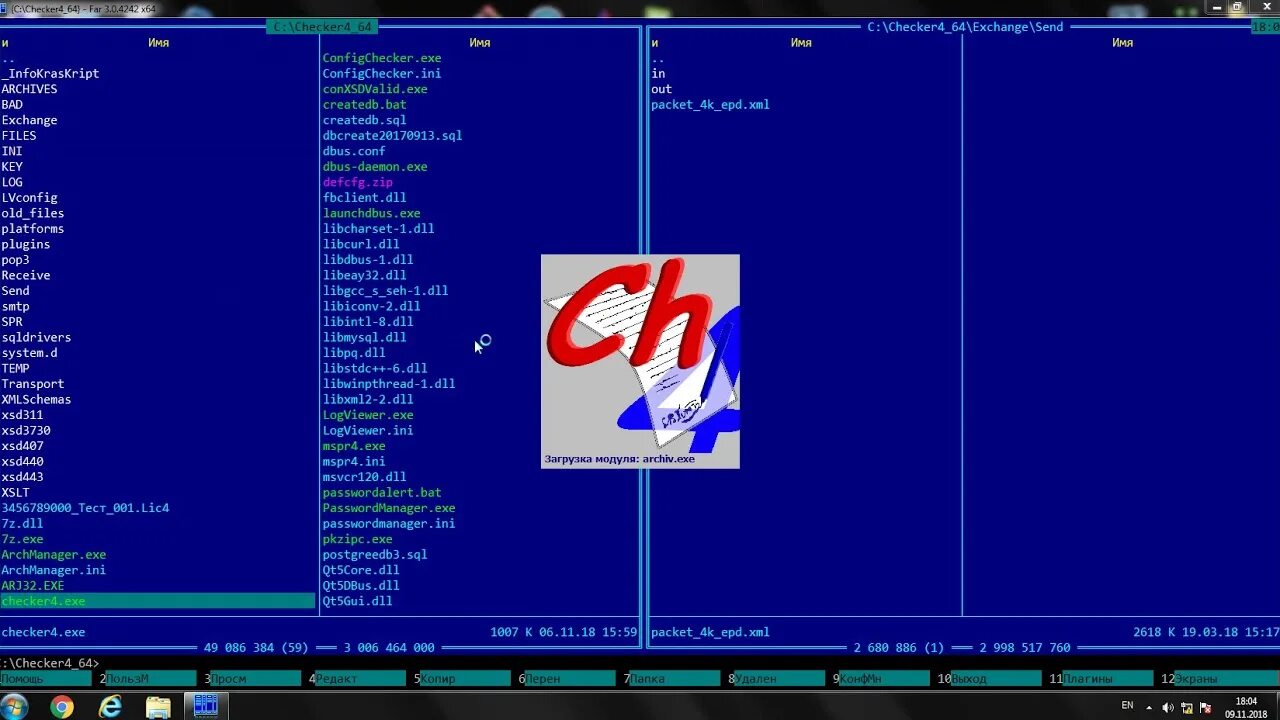Select the XMLSchemas folder
1280x720 pixels.
36,399
